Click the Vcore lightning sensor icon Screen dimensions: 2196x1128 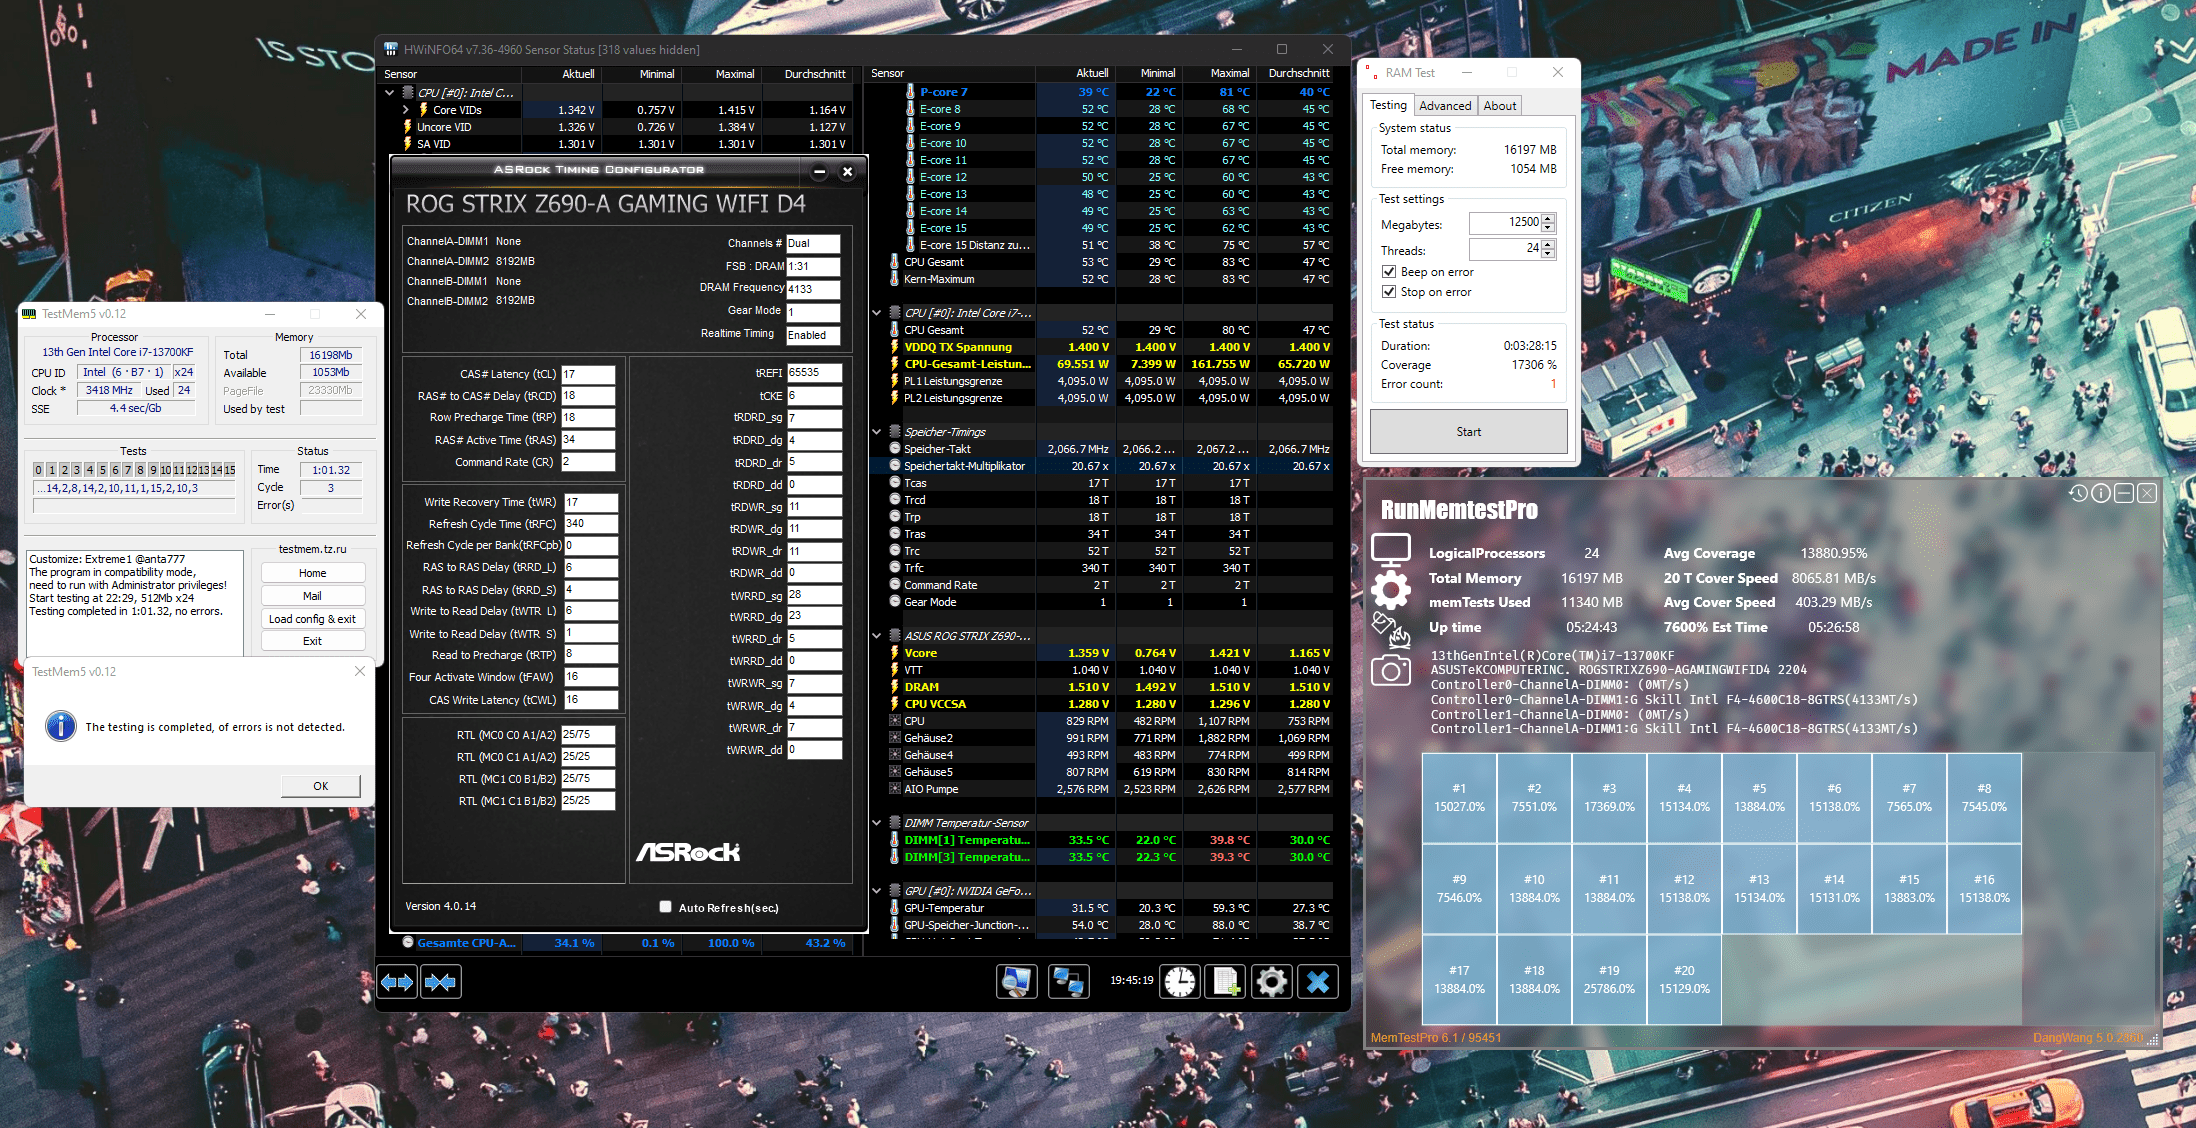coord(895,653)
